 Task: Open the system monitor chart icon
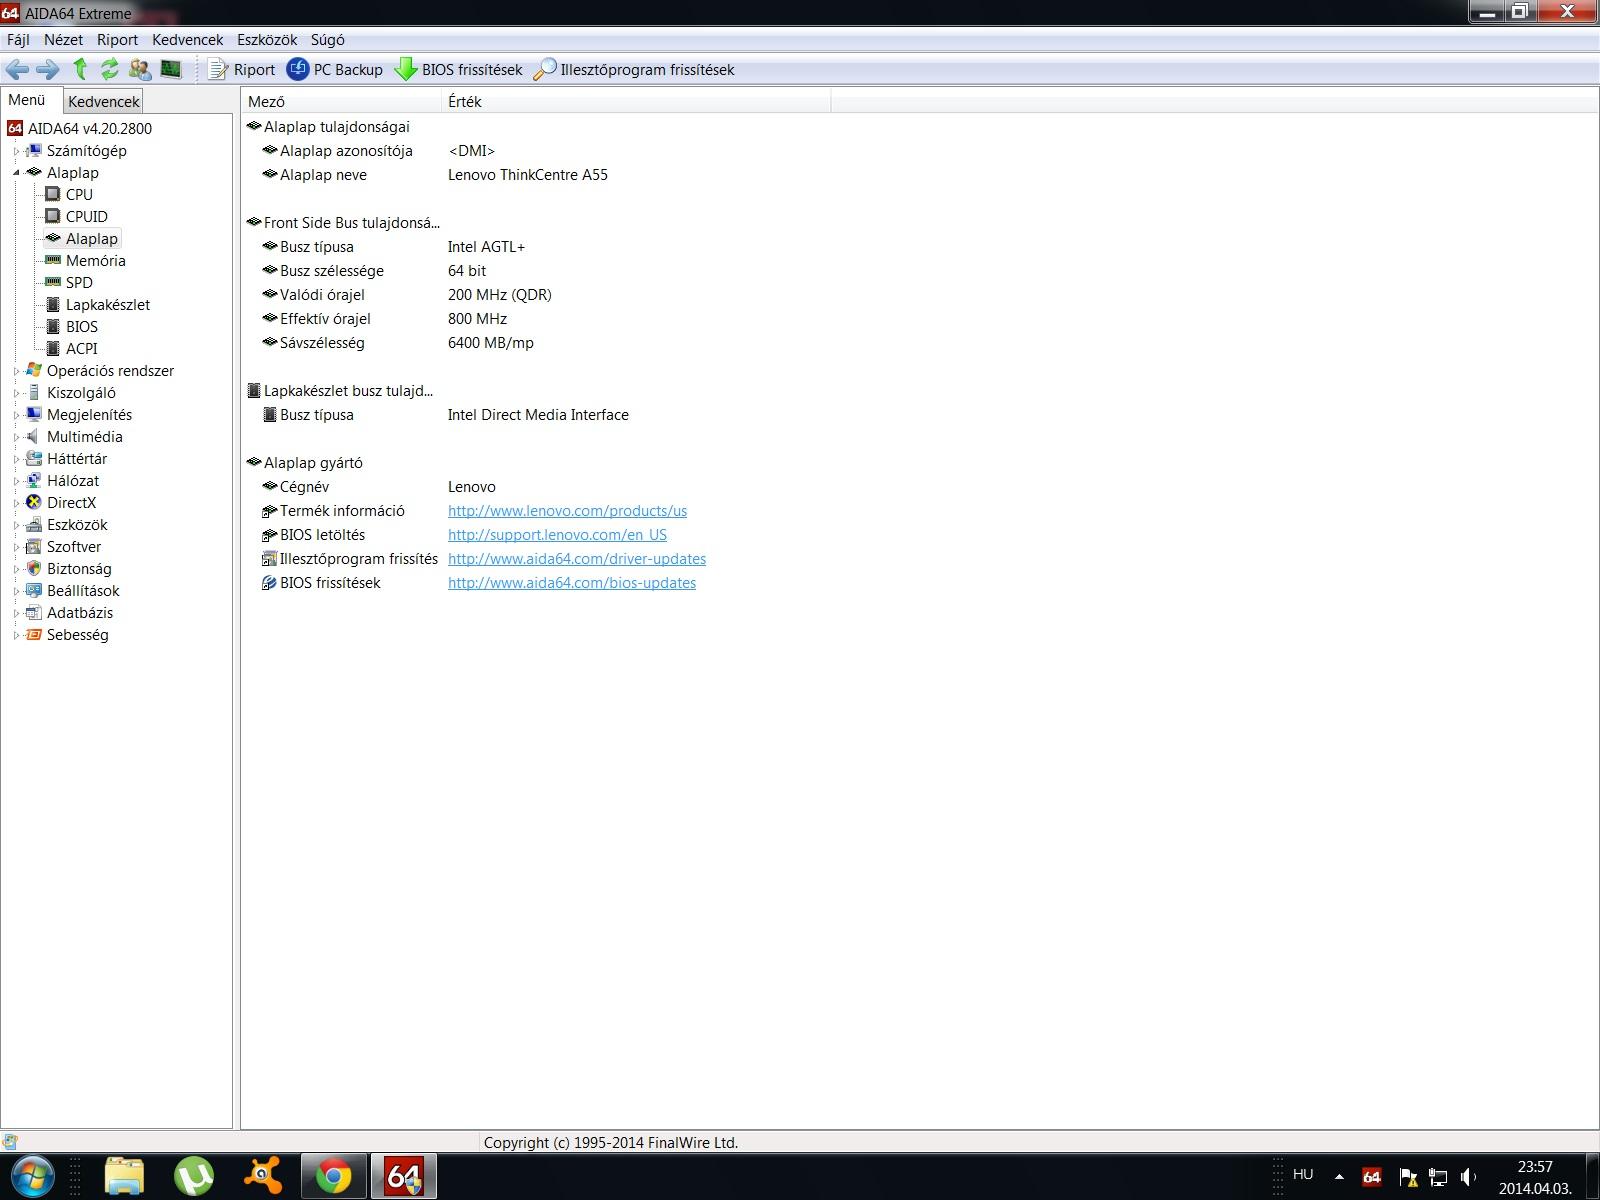(x=171, y=69)
